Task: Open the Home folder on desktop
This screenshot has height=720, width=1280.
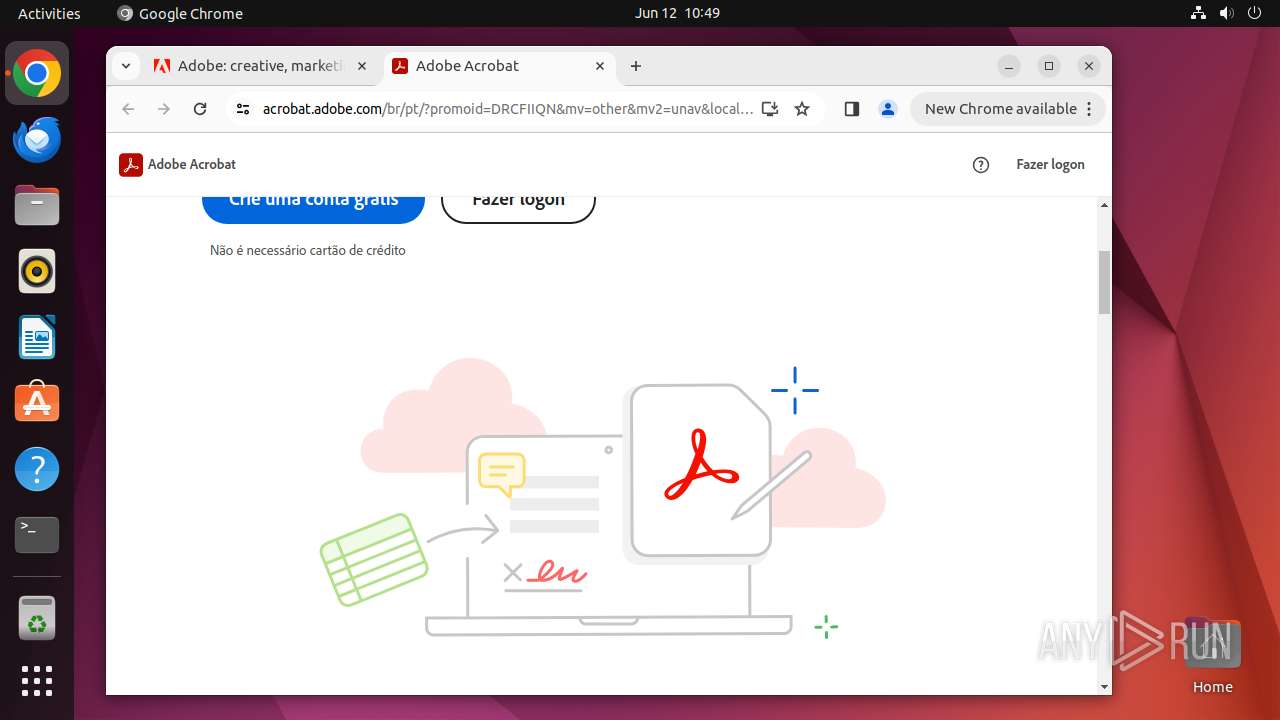Action: 1212,656
